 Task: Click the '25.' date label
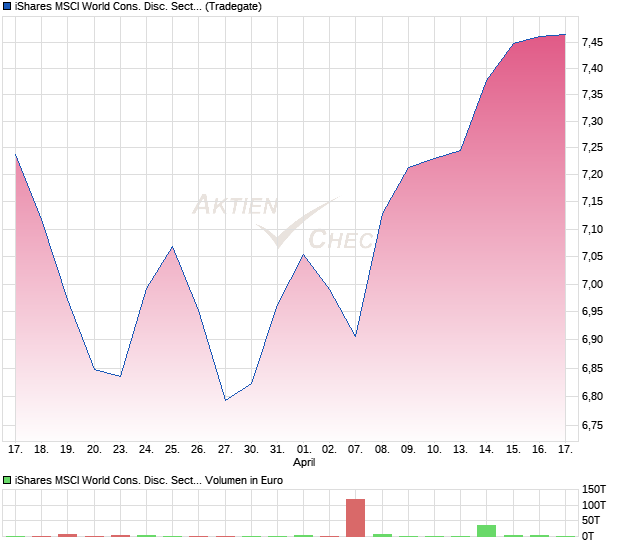(172, 449)
